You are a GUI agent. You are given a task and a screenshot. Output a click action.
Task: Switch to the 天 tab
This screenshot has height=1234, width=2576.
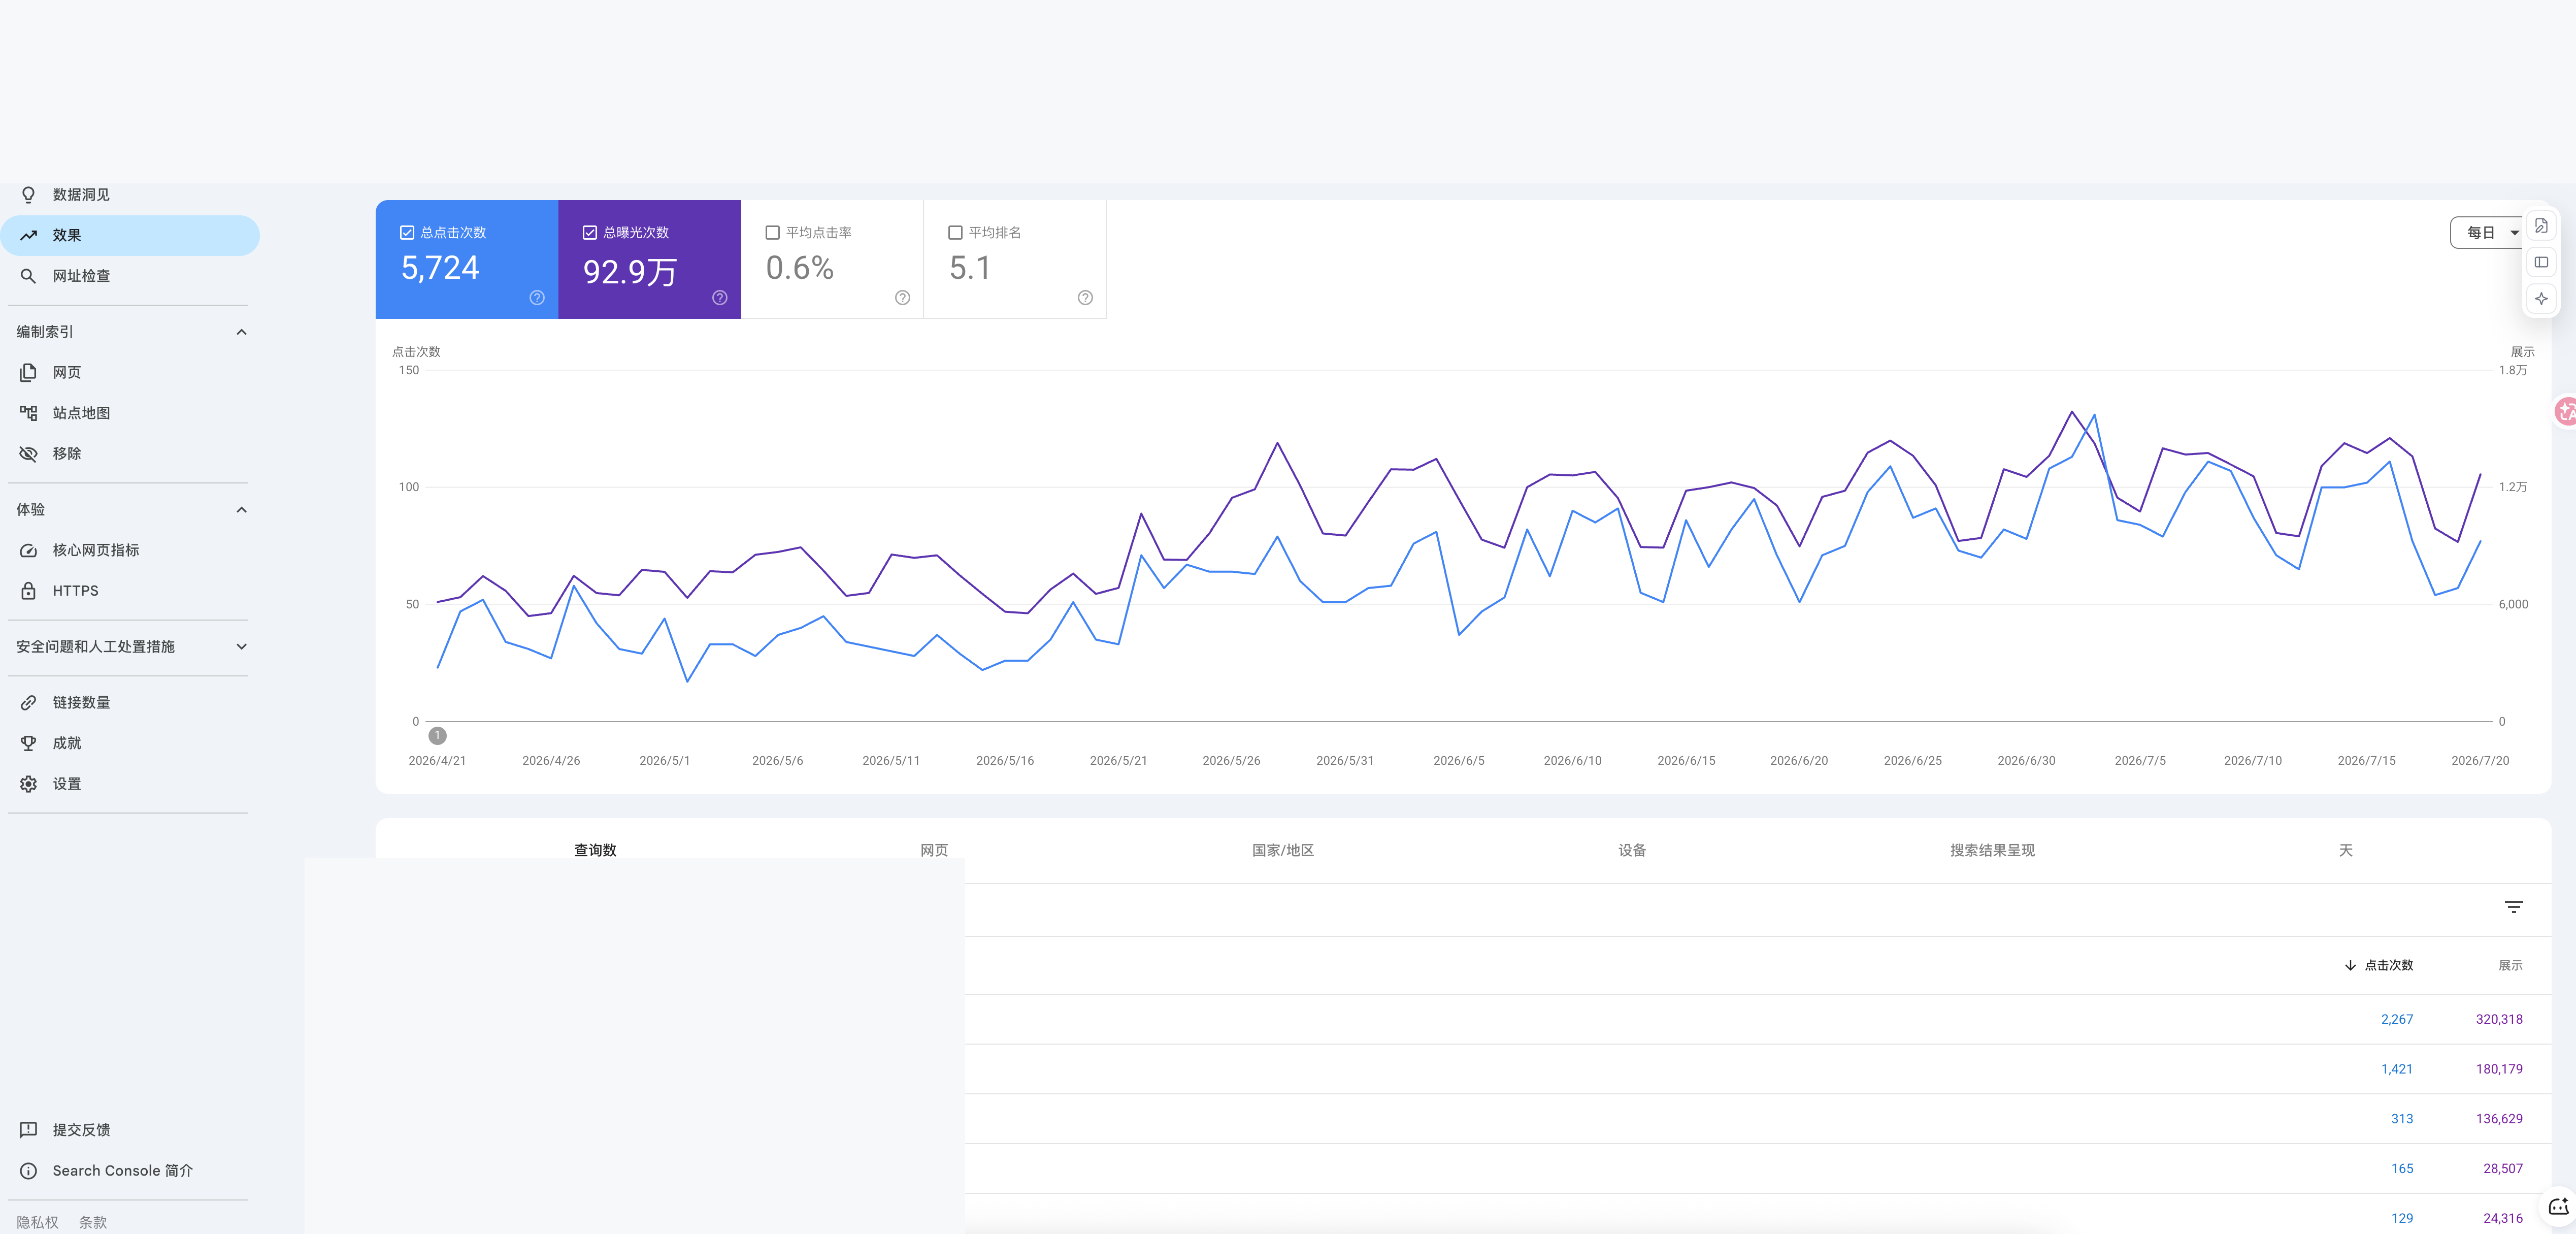point(2345,850)
